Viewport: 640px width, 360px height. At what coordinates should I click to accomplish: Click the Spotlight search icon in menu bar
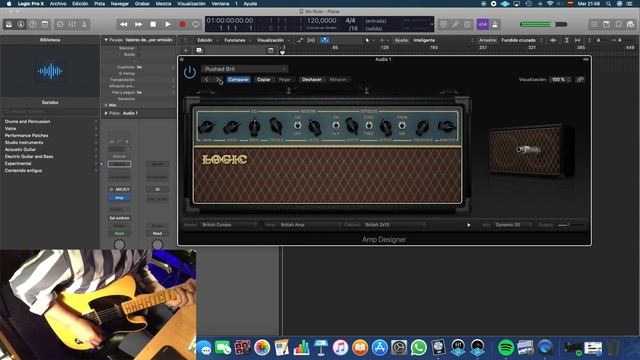click(608, 4)
